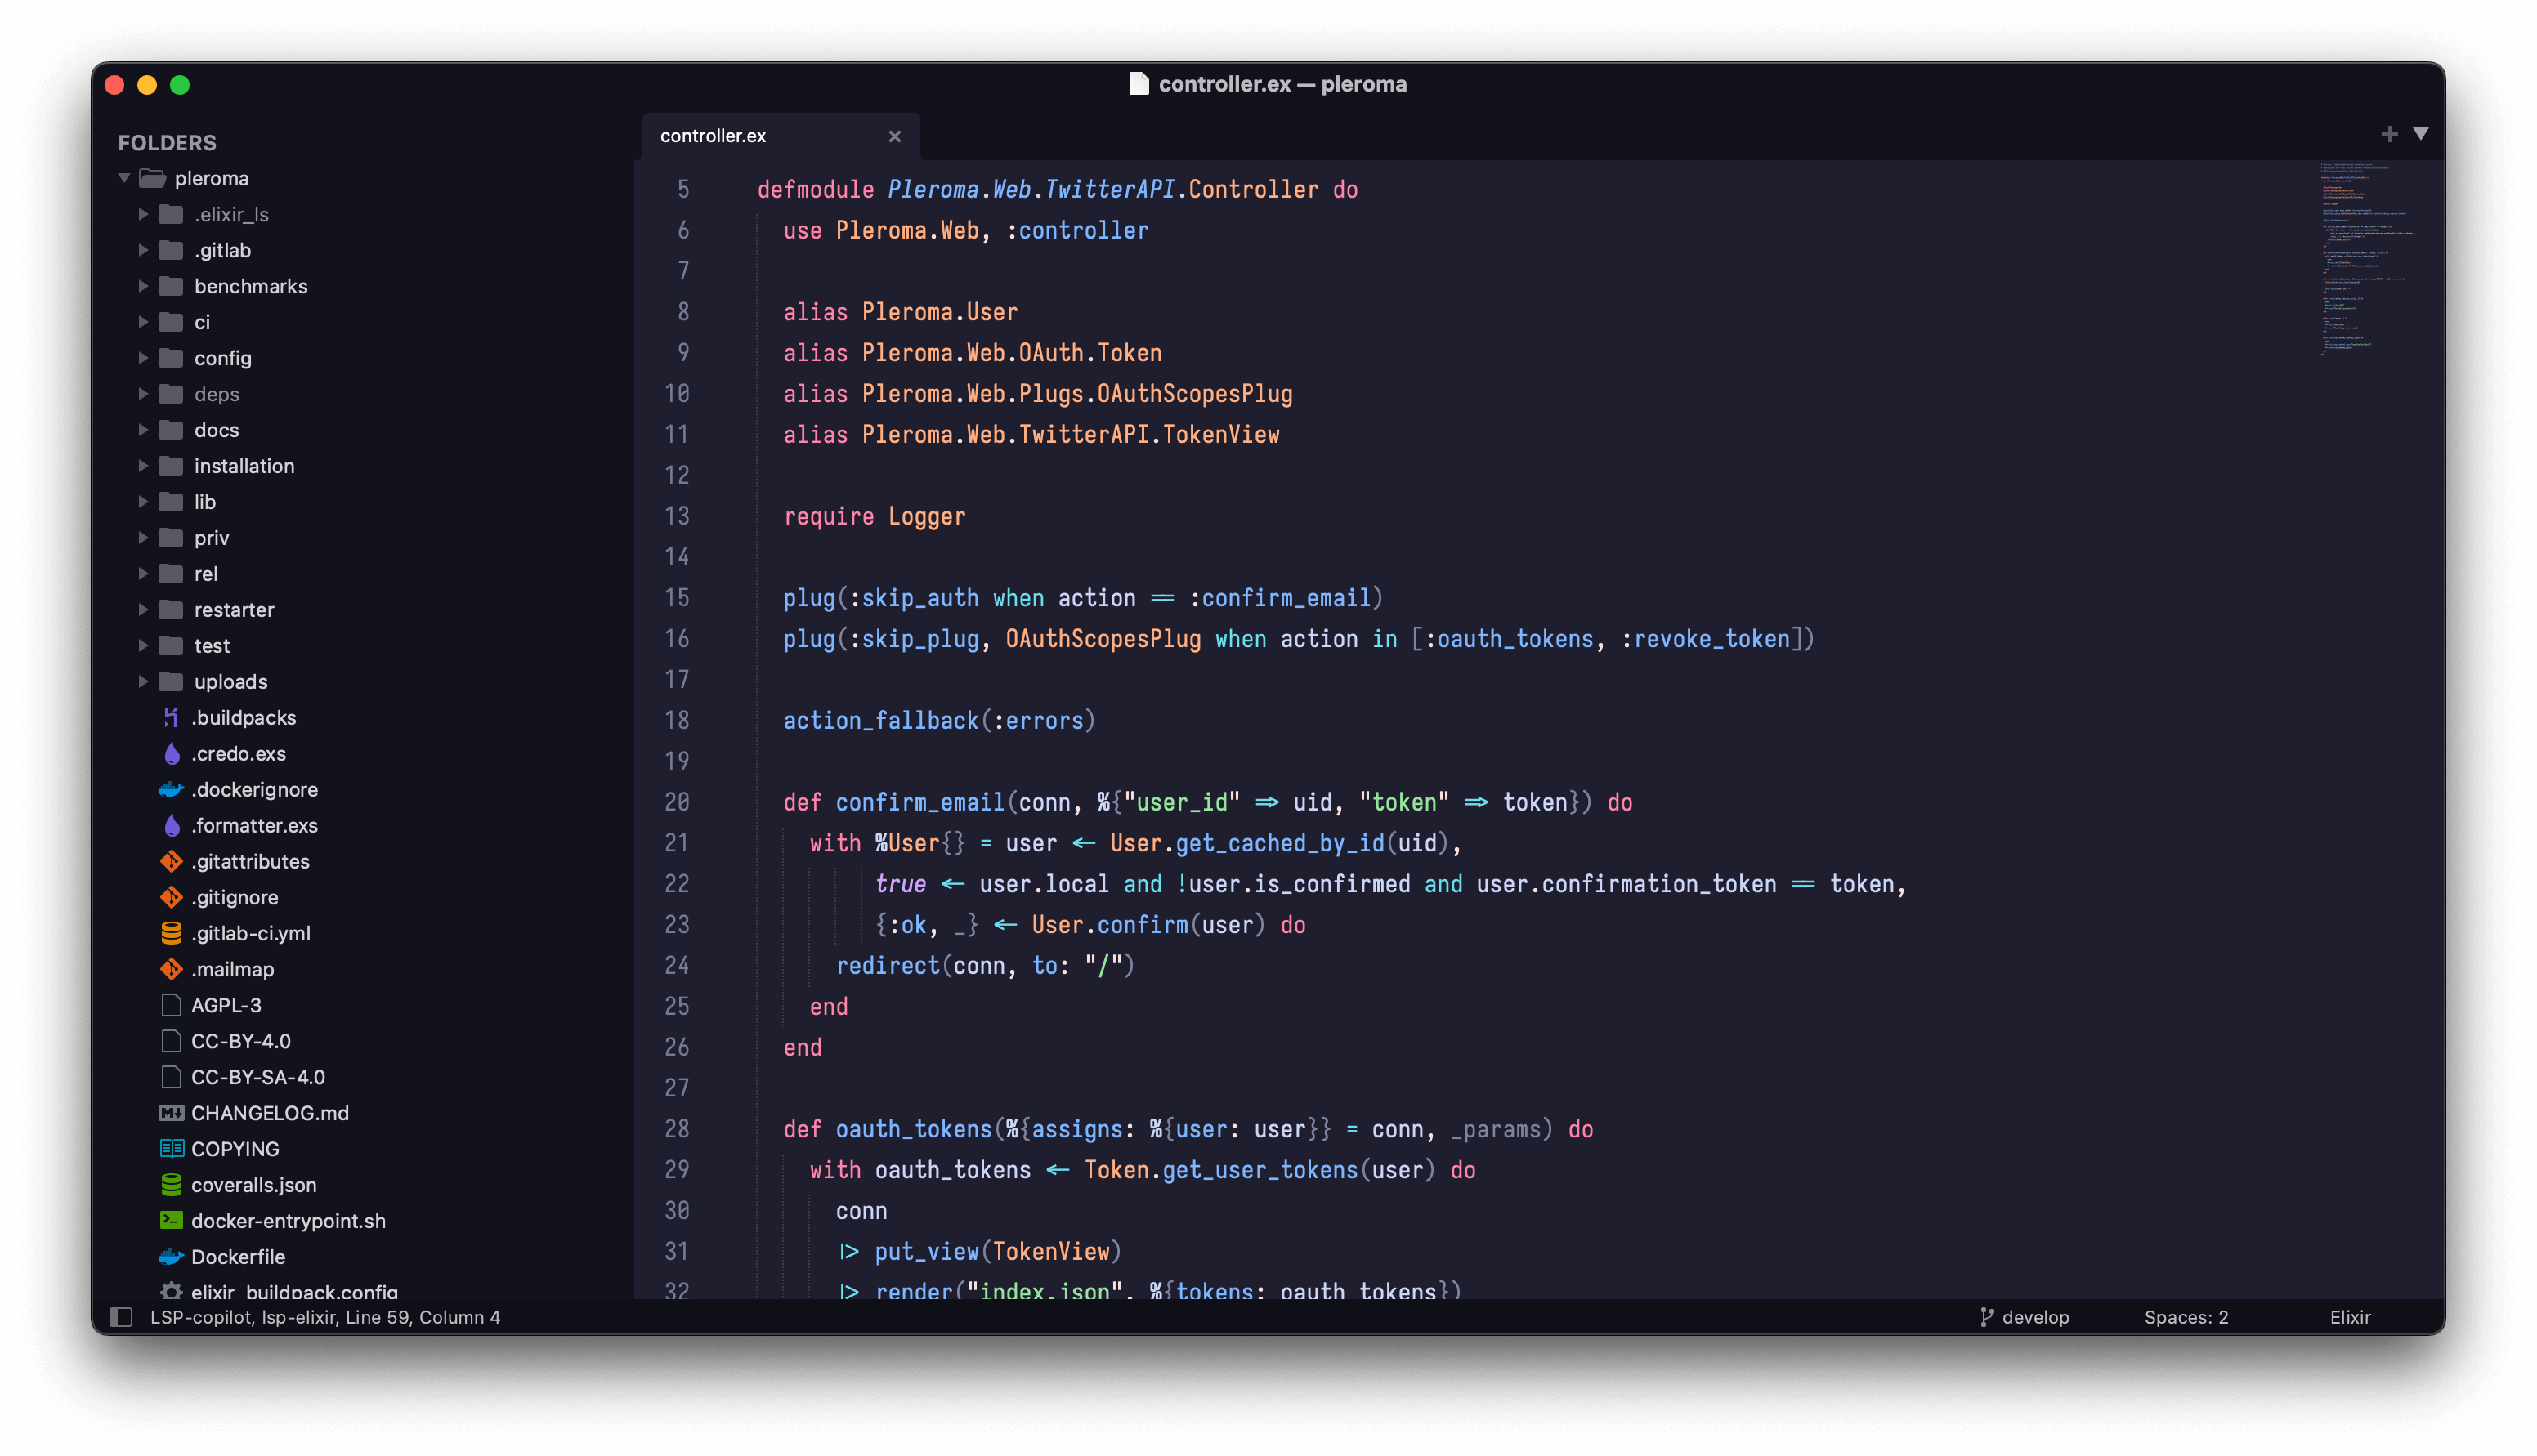Click the markdown icon of CHANGELOG.md

tap(171, 1113)
